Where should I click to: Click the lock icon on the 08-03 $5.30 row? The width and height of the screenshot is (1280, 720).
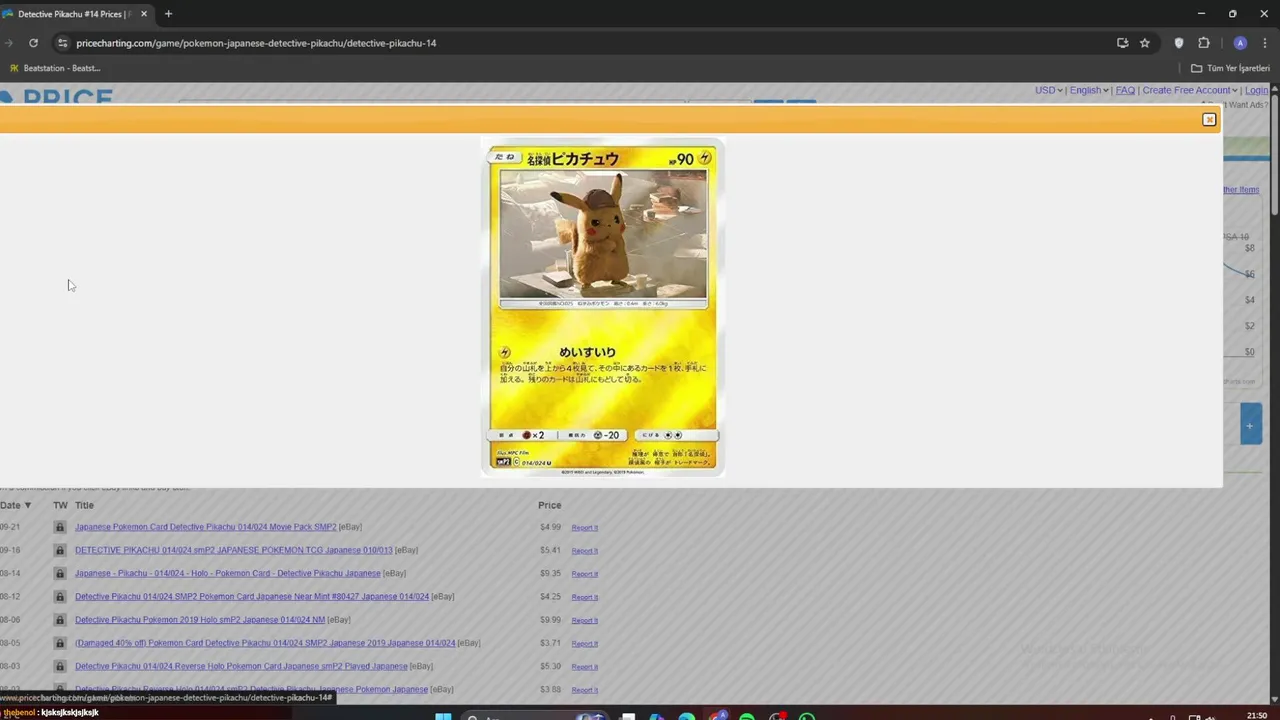click(x=60, y=666)
